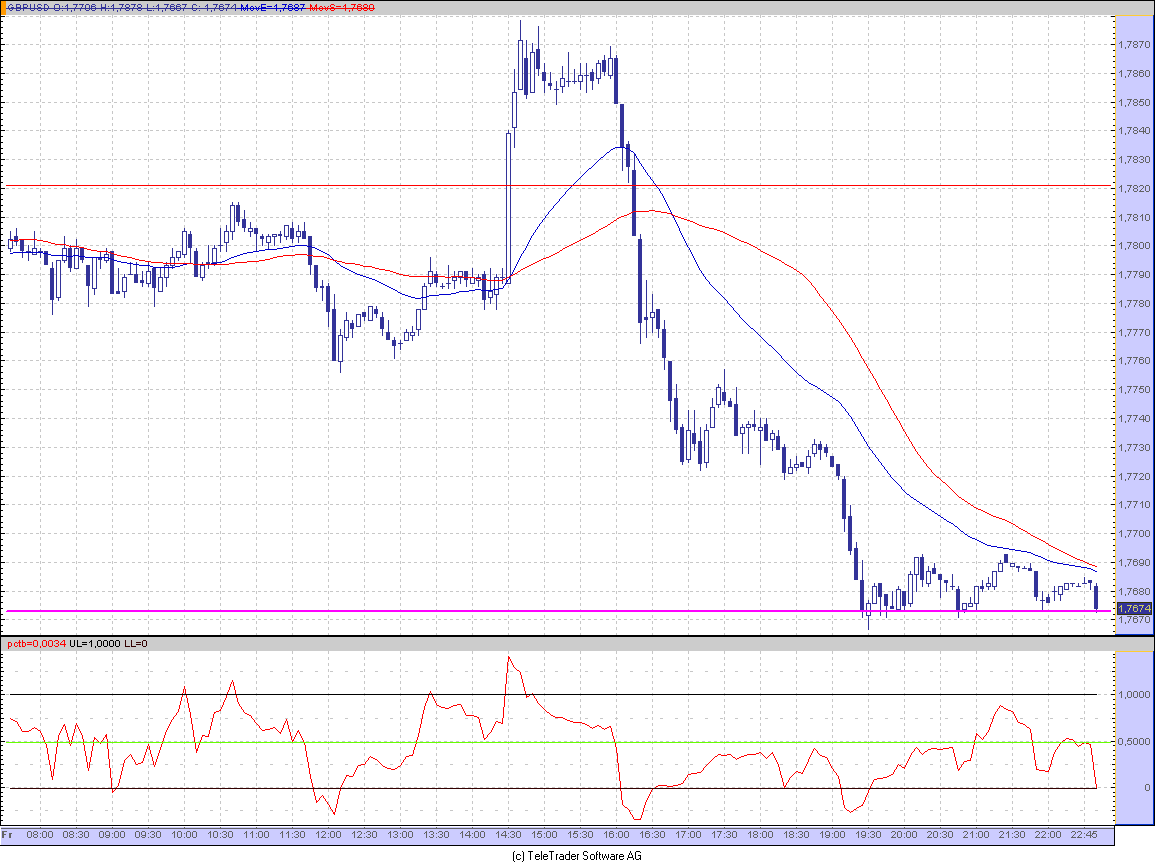Click the 0,5000 indicator scale label
Screen dimensions: 1155x862
[x=1134, y=742]
